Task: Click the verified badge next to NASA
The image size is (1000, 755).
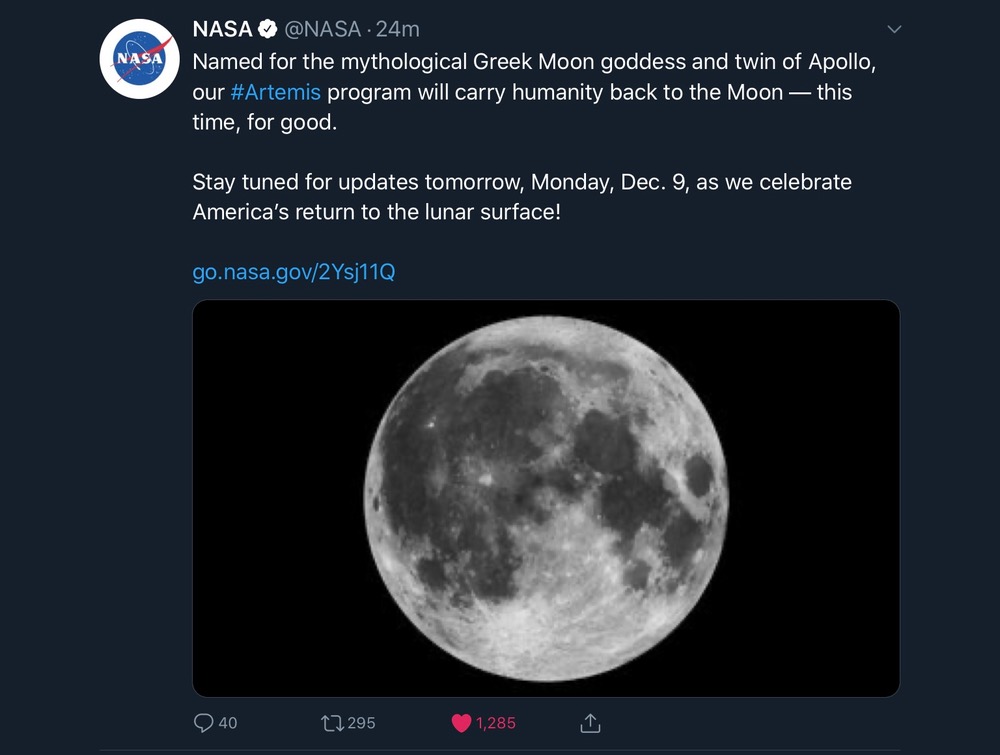Action: [265, 30]
